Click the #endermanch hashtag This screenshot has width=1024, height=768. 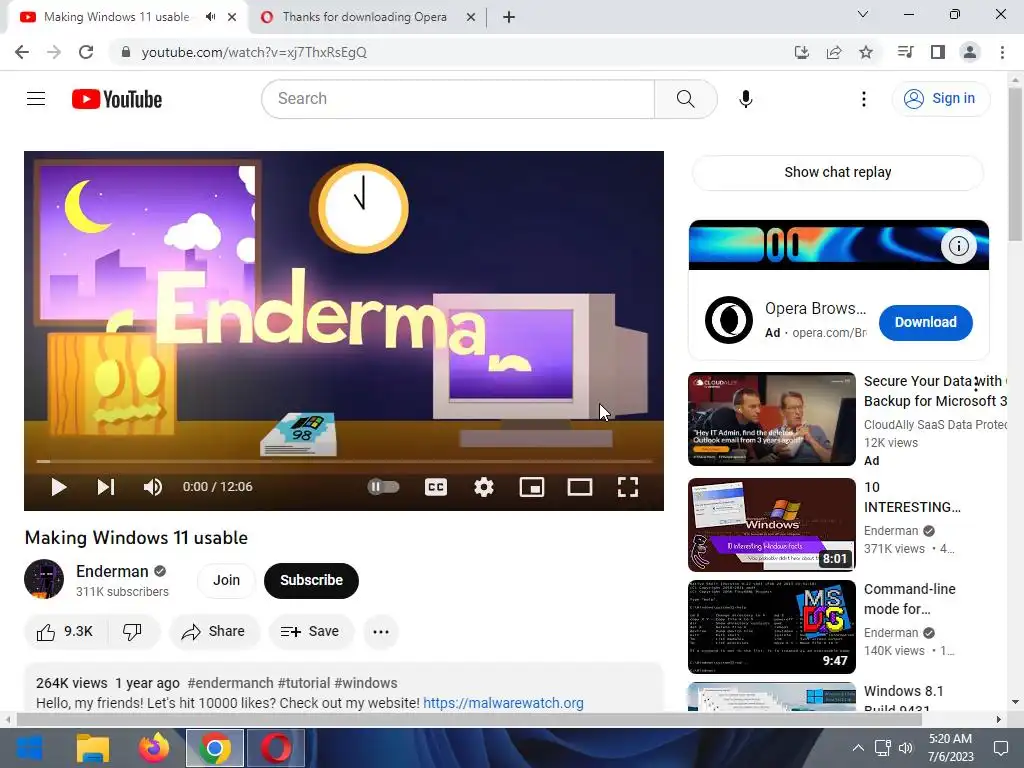coord(231,683)
